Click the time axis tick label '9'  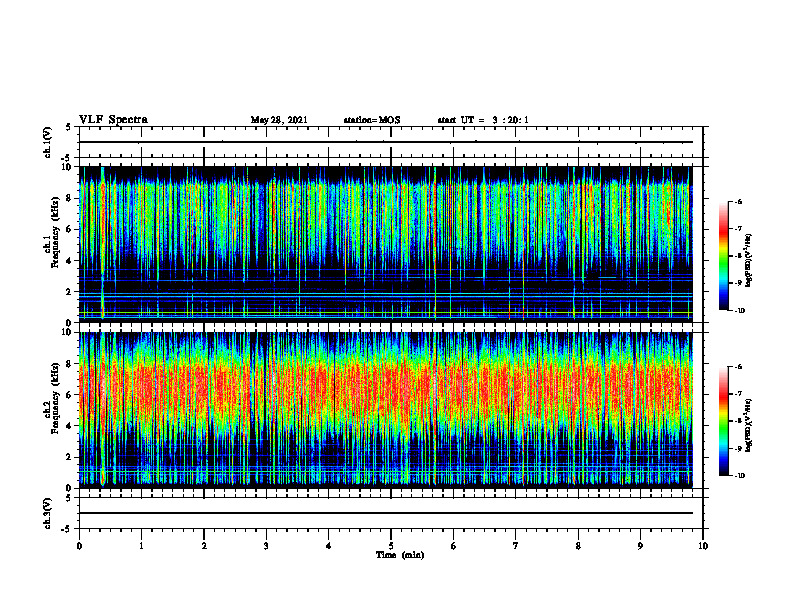(x=640, y=546)
